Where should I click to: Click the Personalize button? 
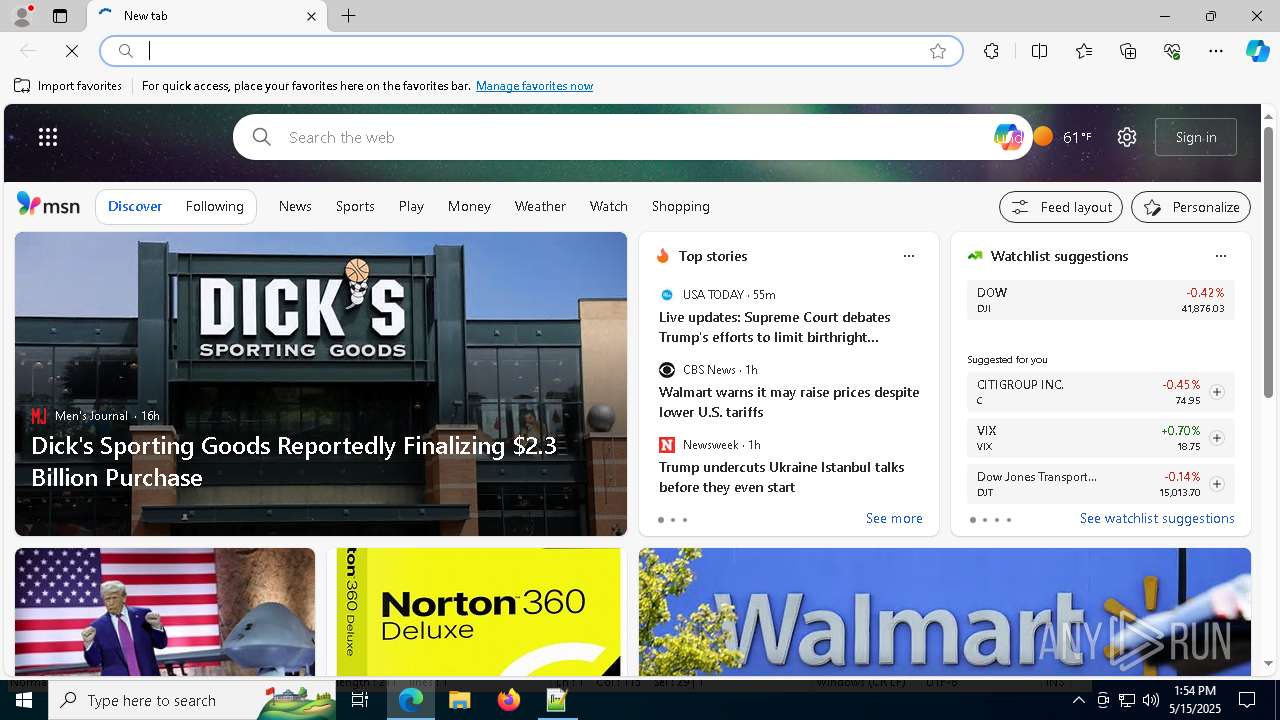pos(1191,207)
